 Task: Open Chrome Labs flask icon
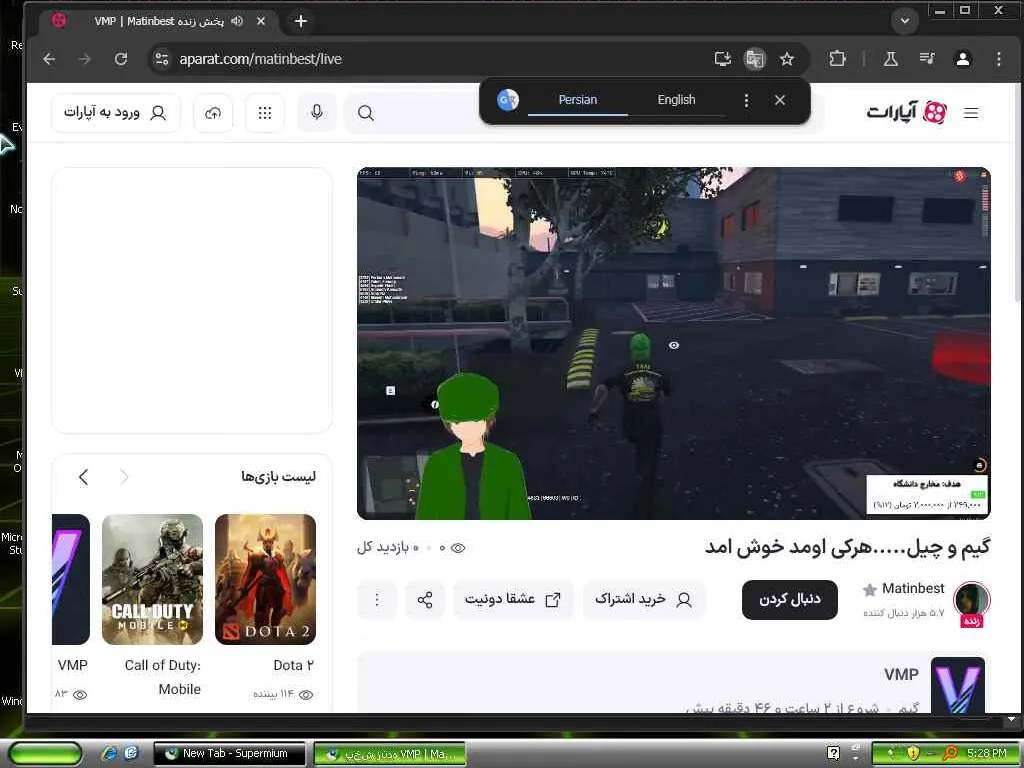point(891,59)
